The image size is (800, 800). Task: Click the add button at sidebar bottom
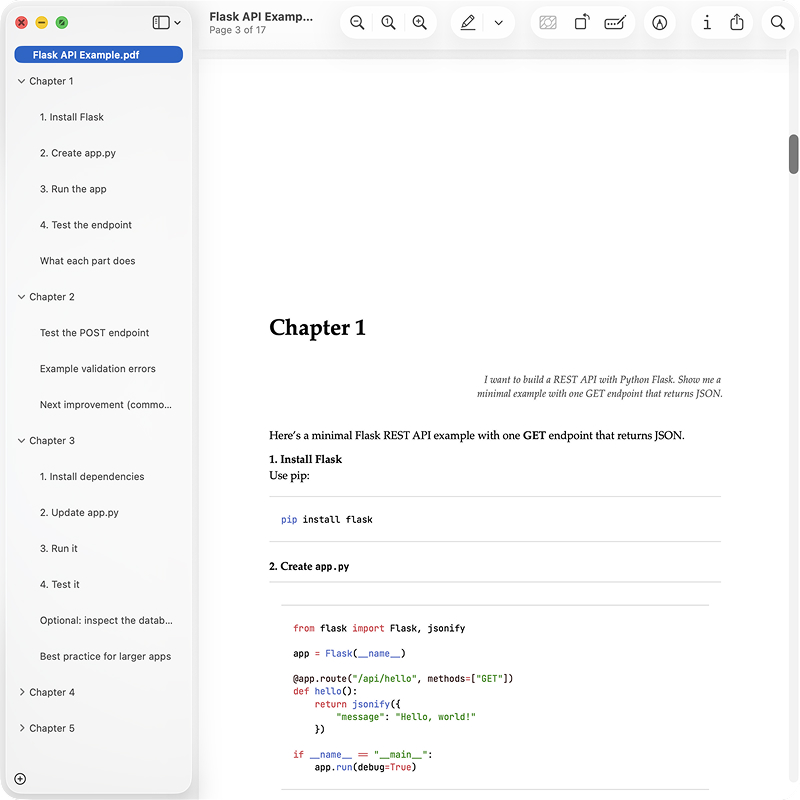(20, 779)
